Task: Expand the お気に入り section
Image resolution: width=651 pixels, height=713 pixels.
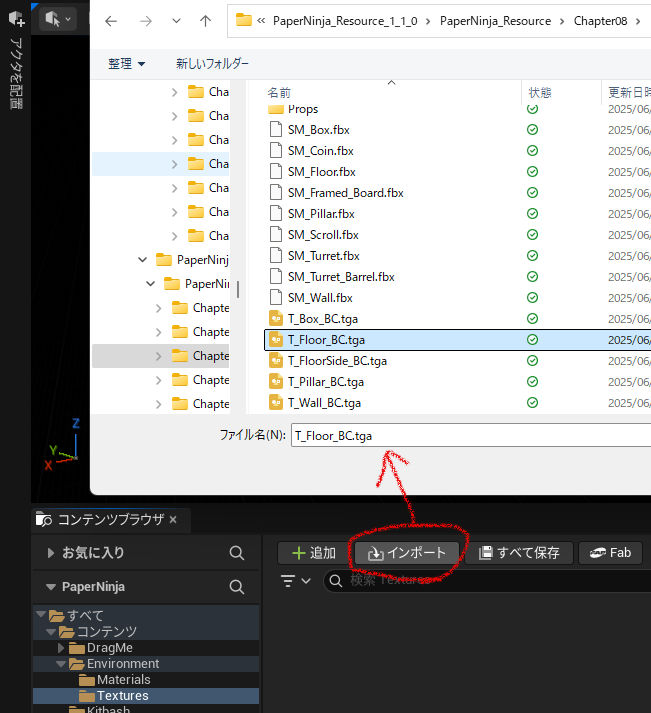Action: [x=51, y=553]
